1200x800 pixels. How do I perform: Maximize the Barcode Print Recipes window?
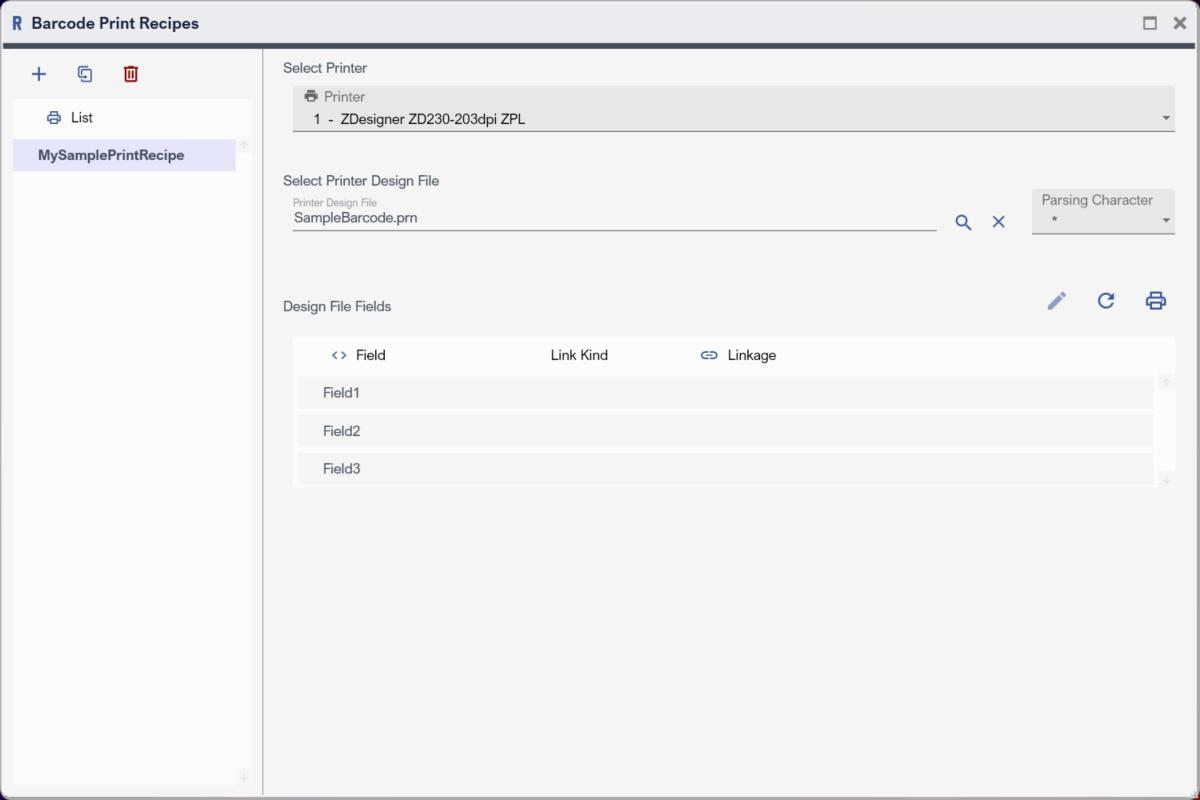pos(1150,23)
